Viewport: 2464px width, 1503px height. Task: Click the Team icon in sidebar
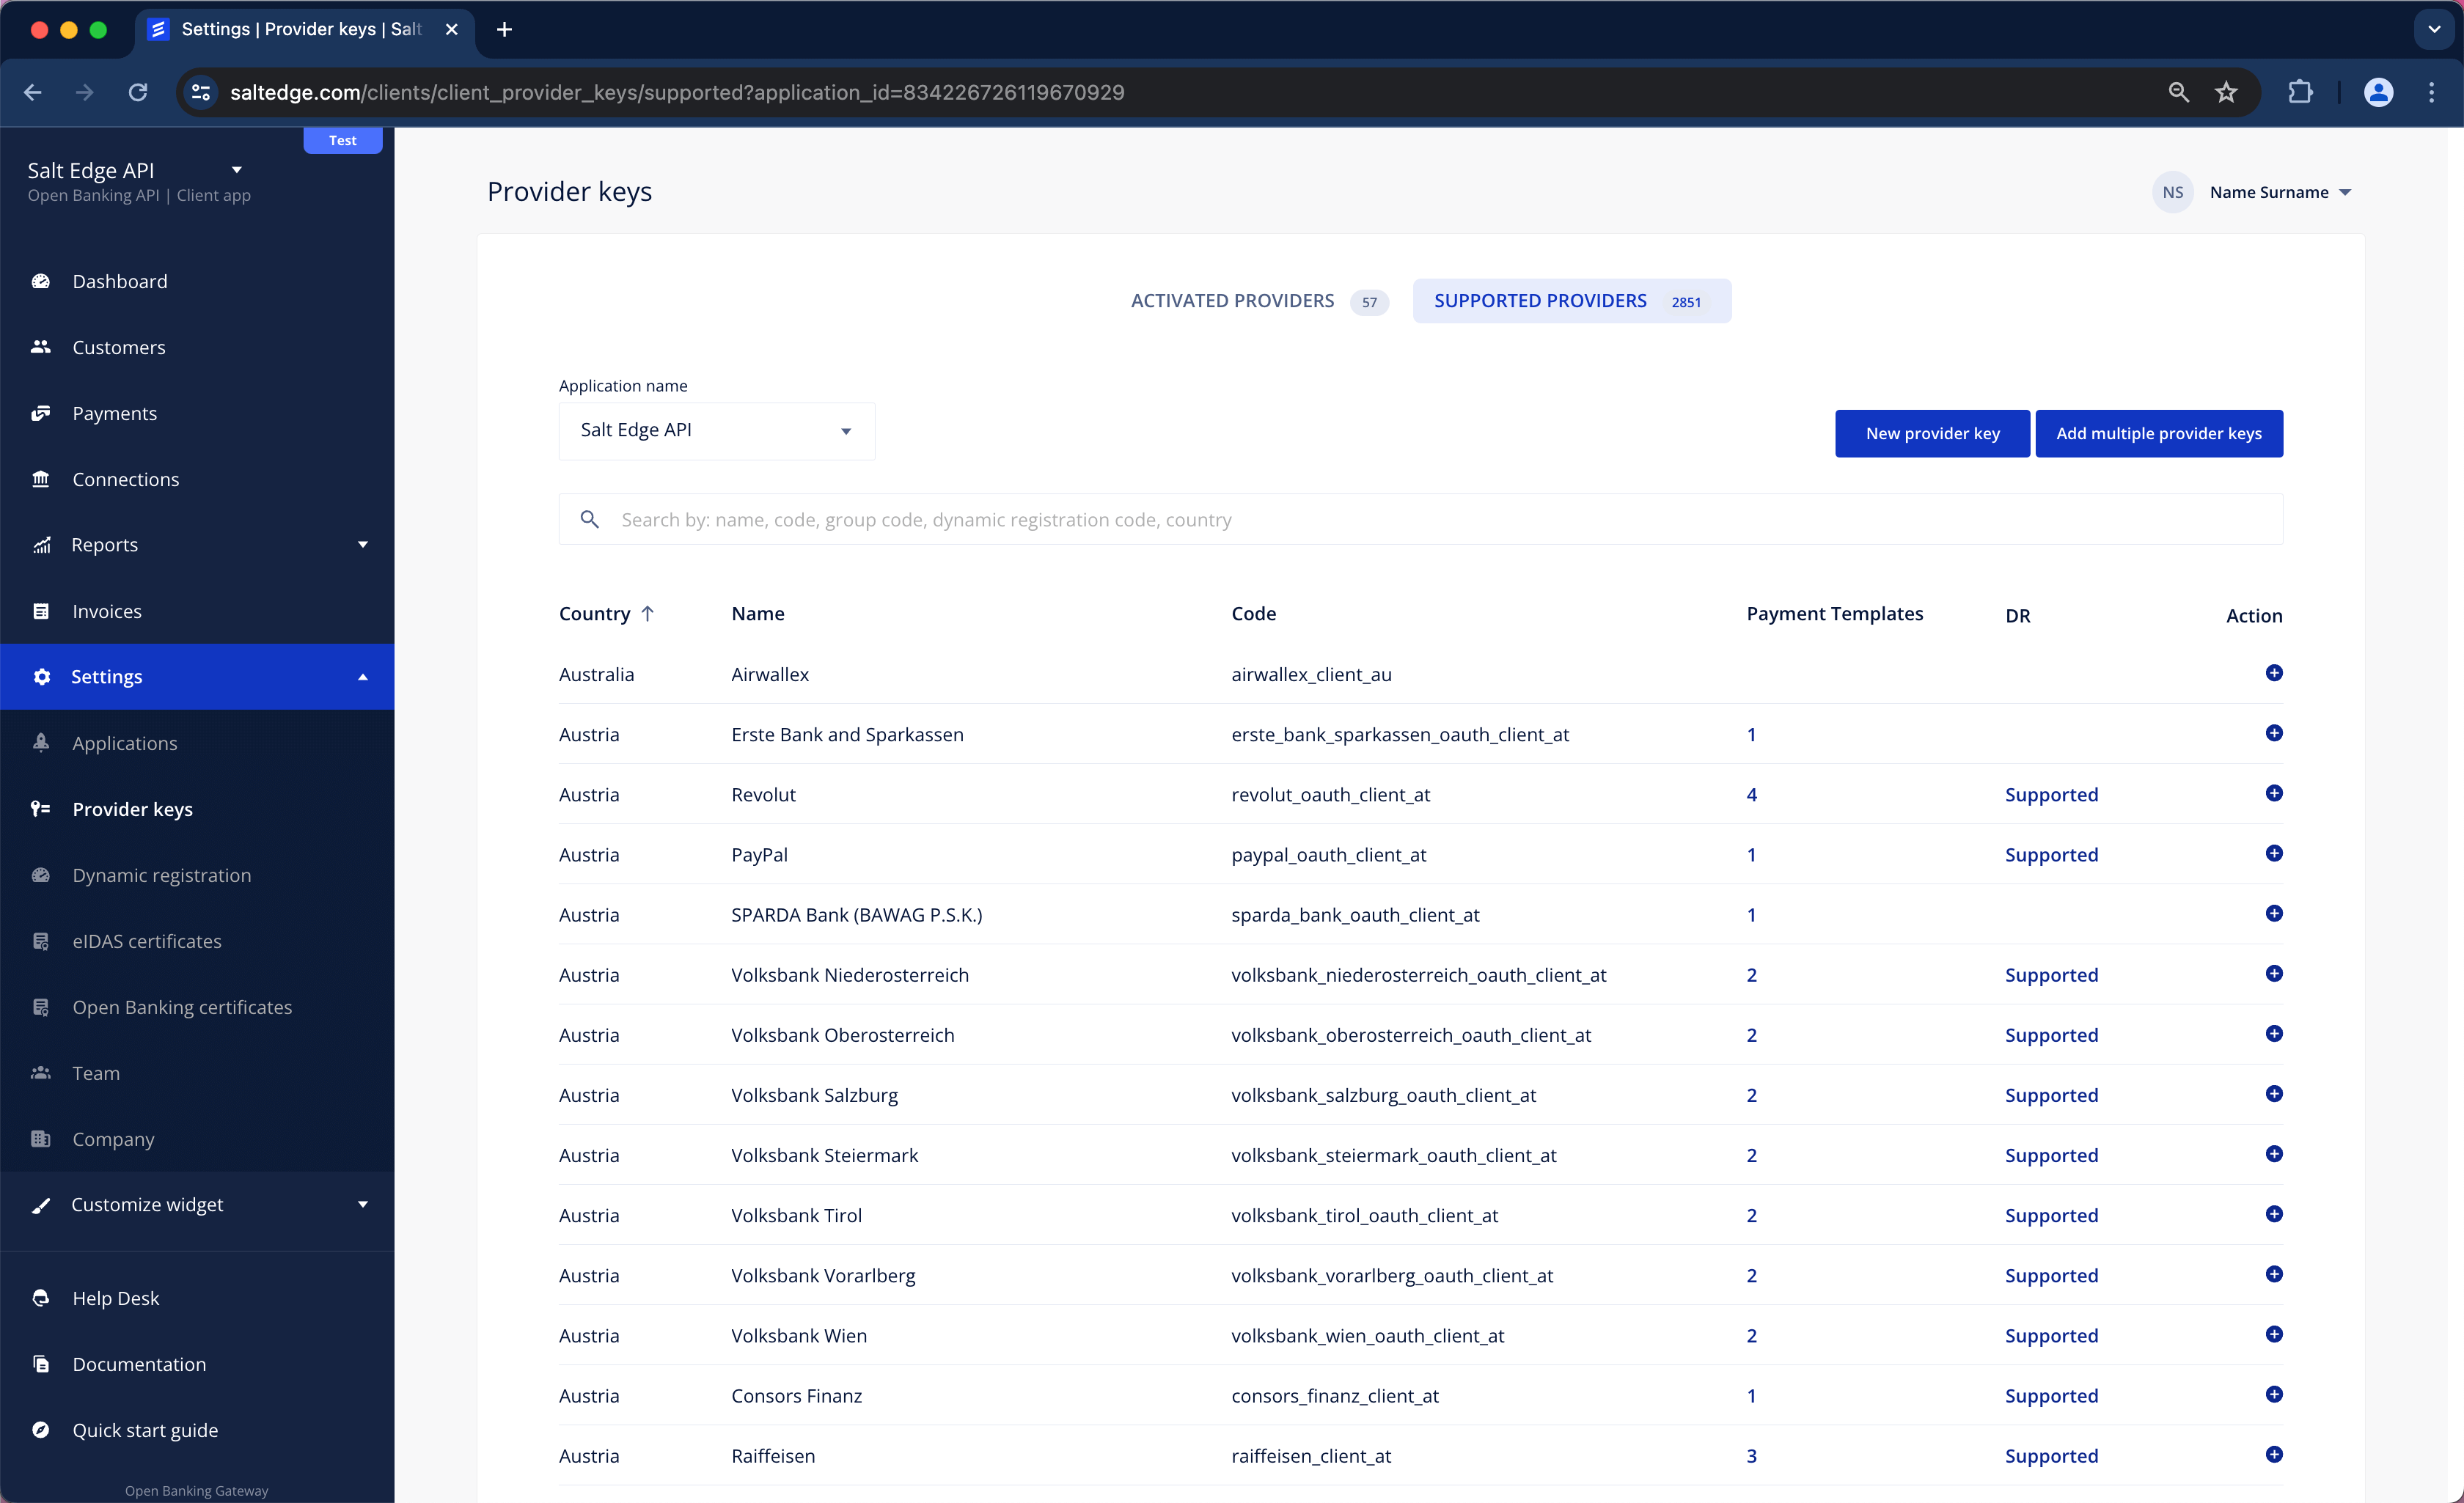coord(43,1072)
